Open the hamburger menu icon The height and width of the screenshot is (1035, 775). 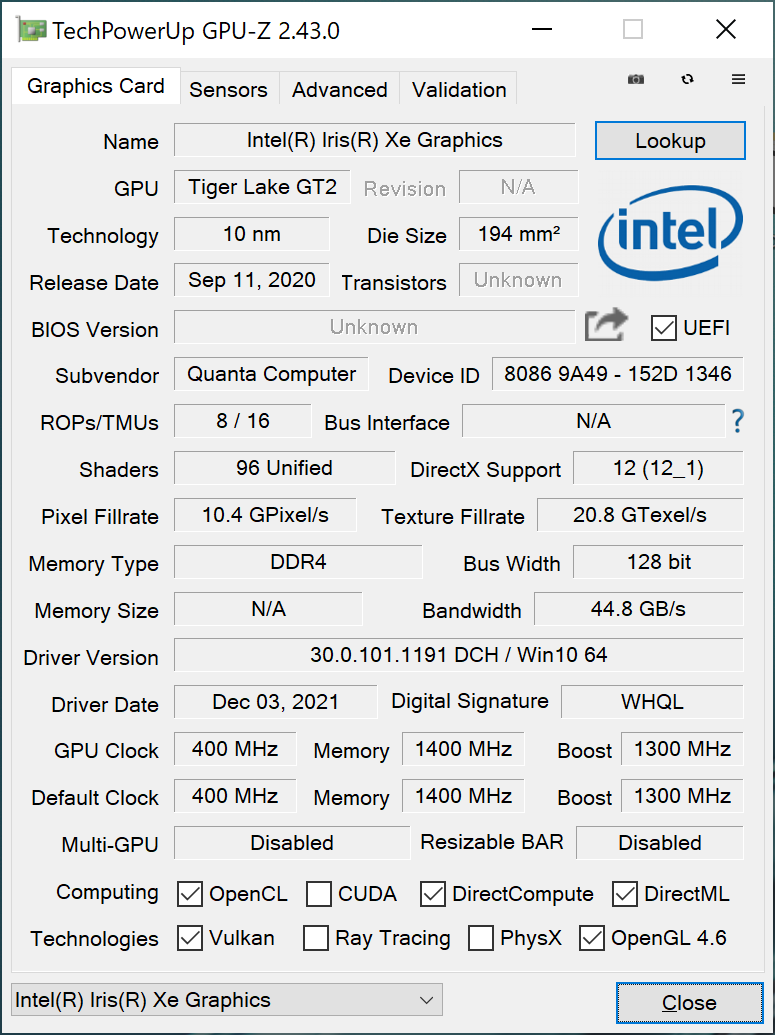[738, 79]
